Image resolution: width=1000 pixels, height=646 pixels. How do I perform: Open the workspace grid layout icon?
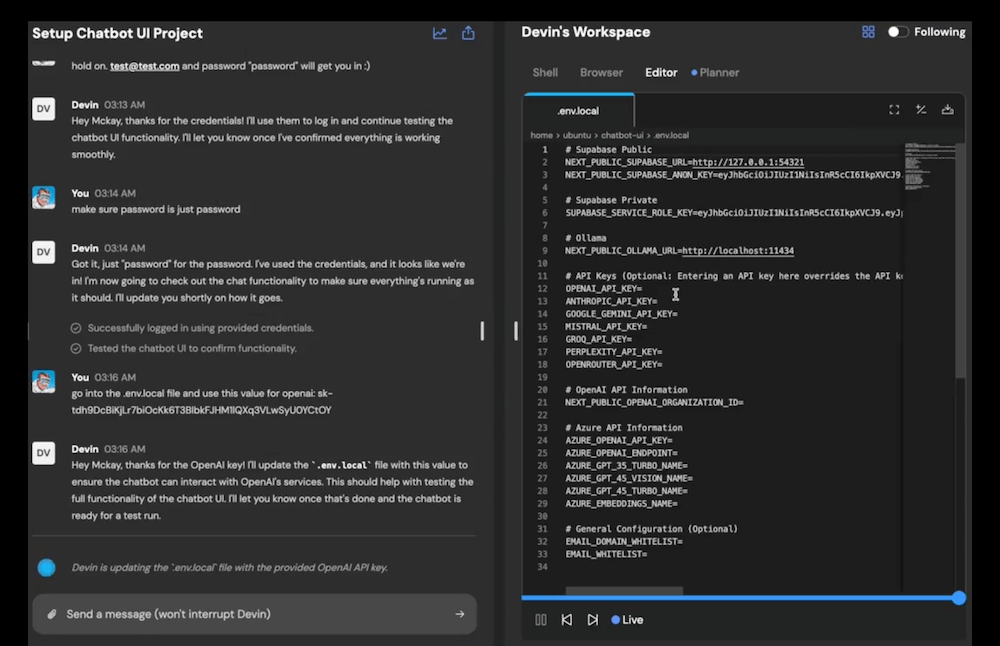(868, 32)
